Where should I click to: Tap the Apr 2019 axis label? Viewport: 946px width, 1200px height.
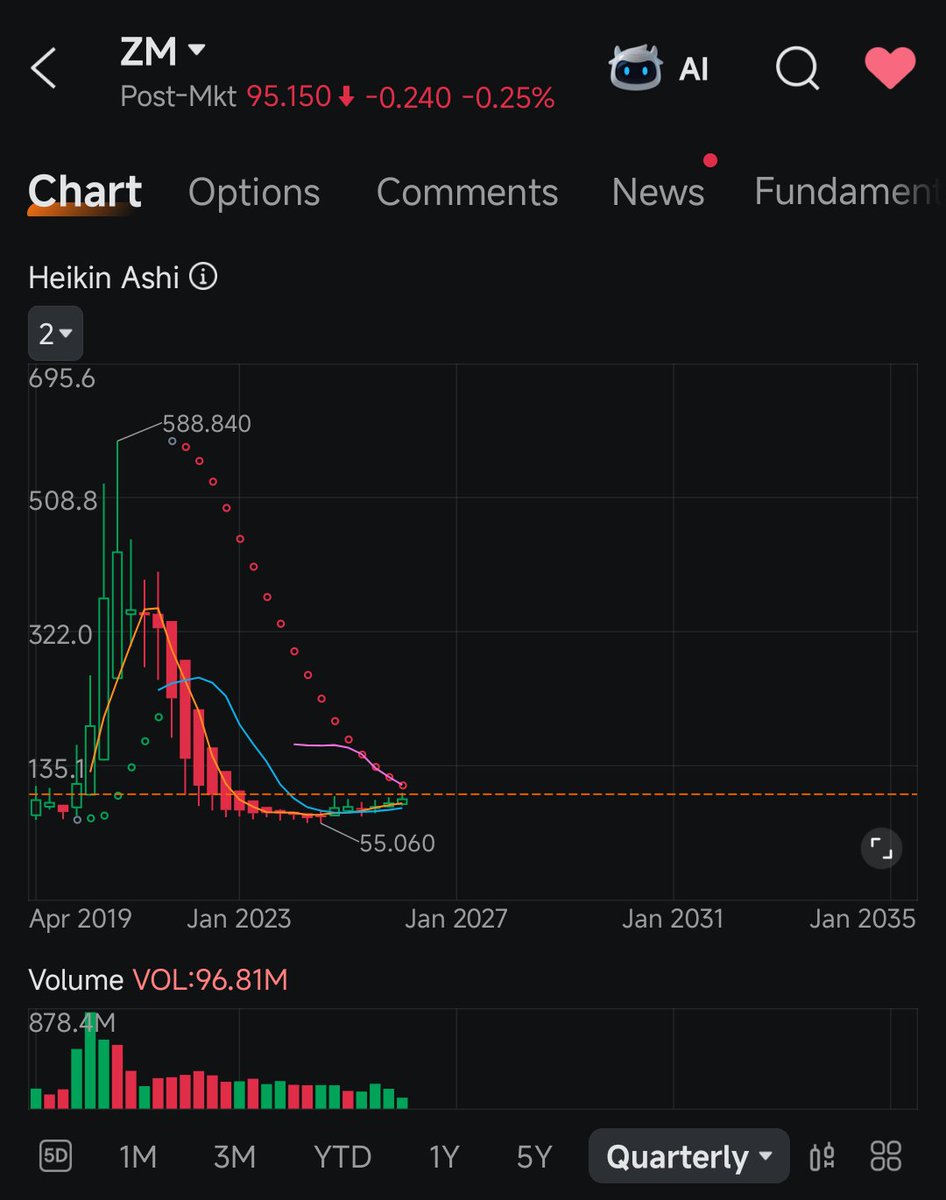point(80,918)
